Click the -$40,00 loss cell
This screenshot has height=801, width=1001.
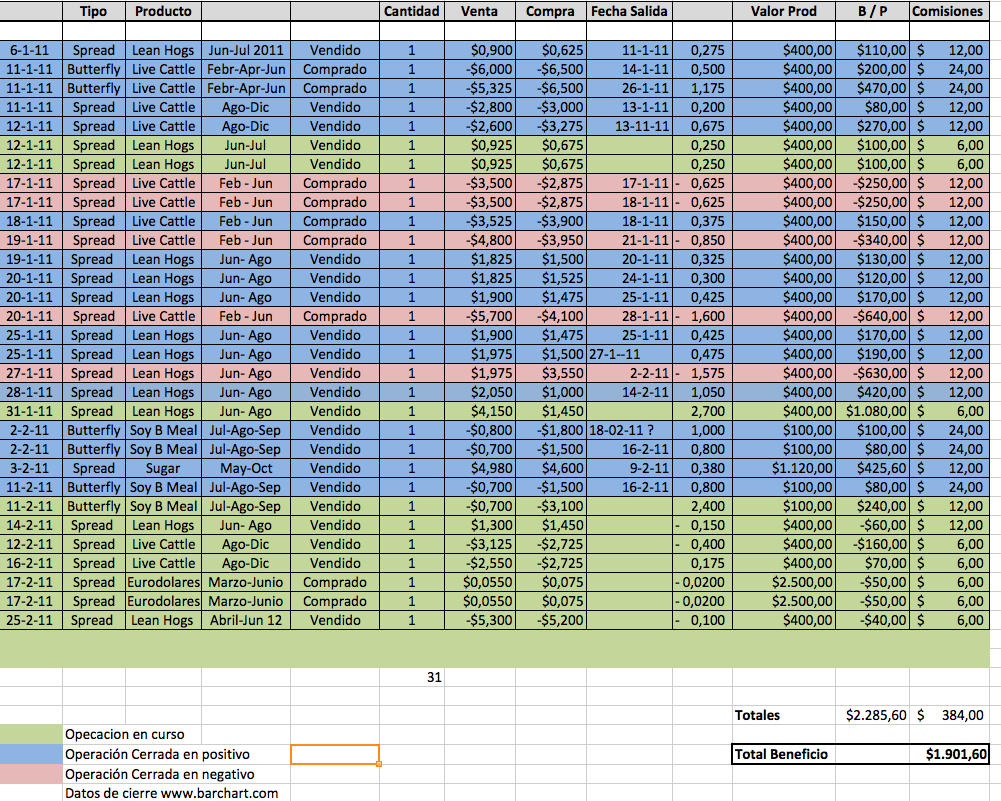pyautogui.click(x=872, y=620)
